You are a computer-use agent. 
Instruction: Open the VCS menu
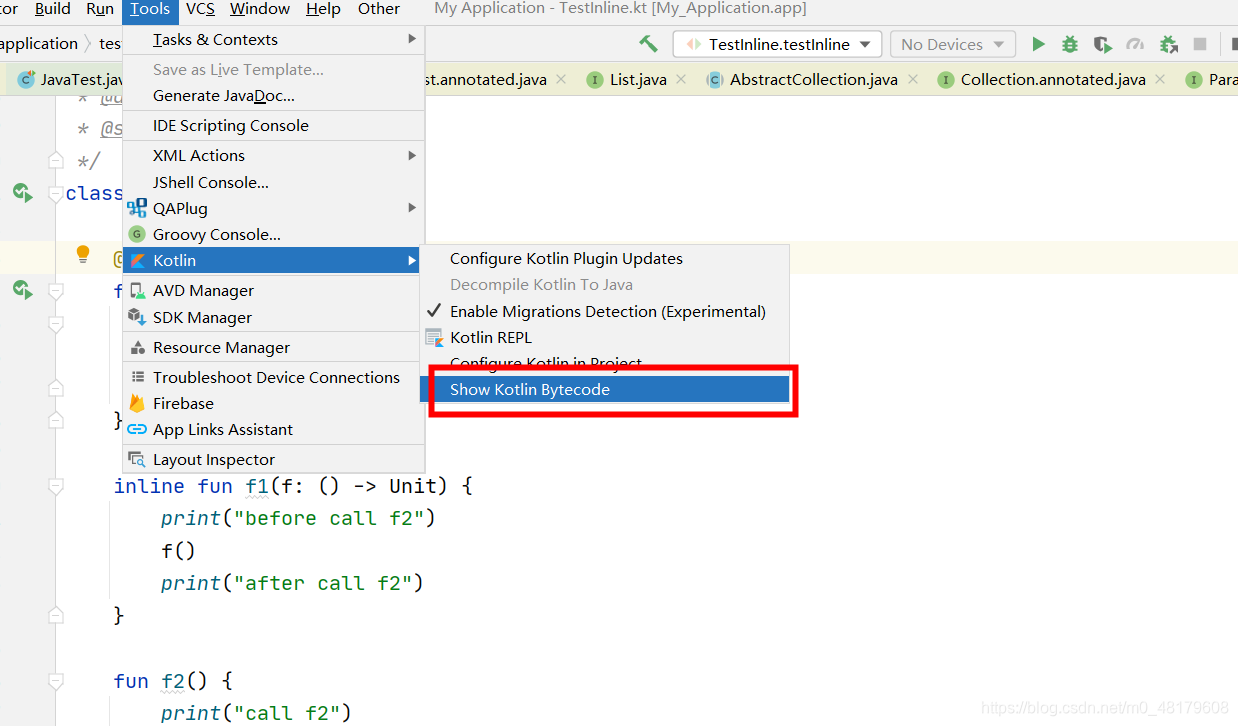[200, 9]
